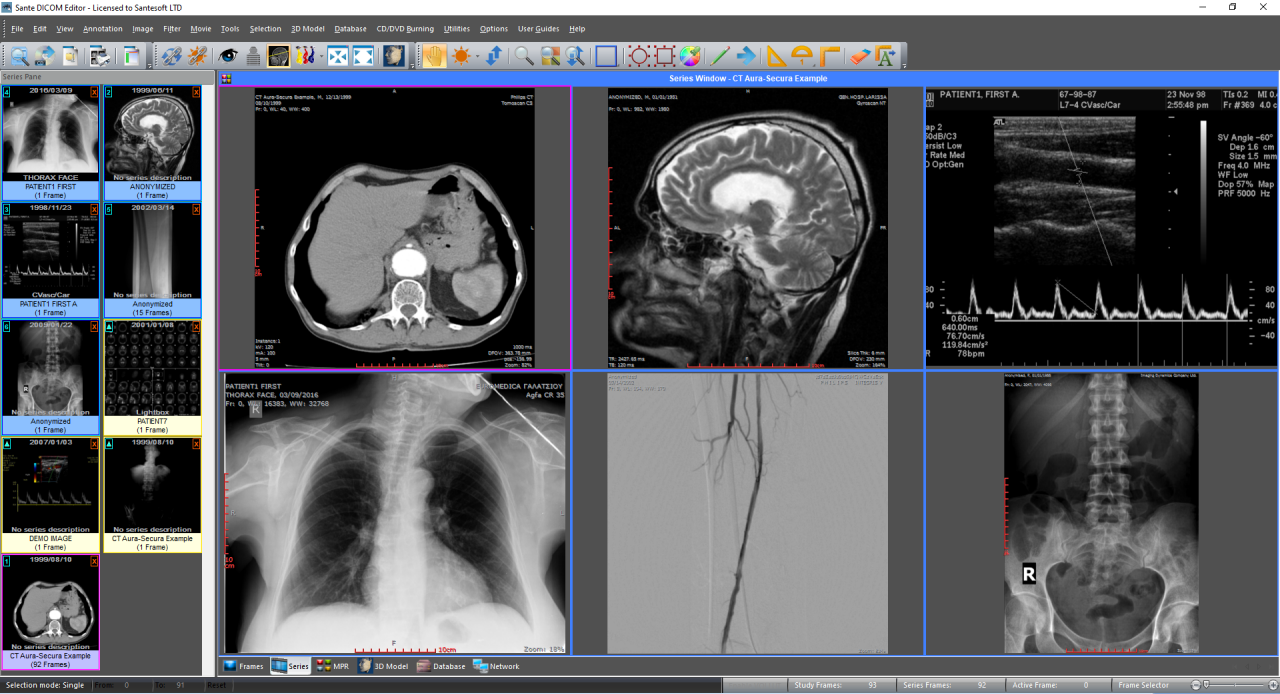
Task: Select the Pan hand tool
Action: click(433, 56)
